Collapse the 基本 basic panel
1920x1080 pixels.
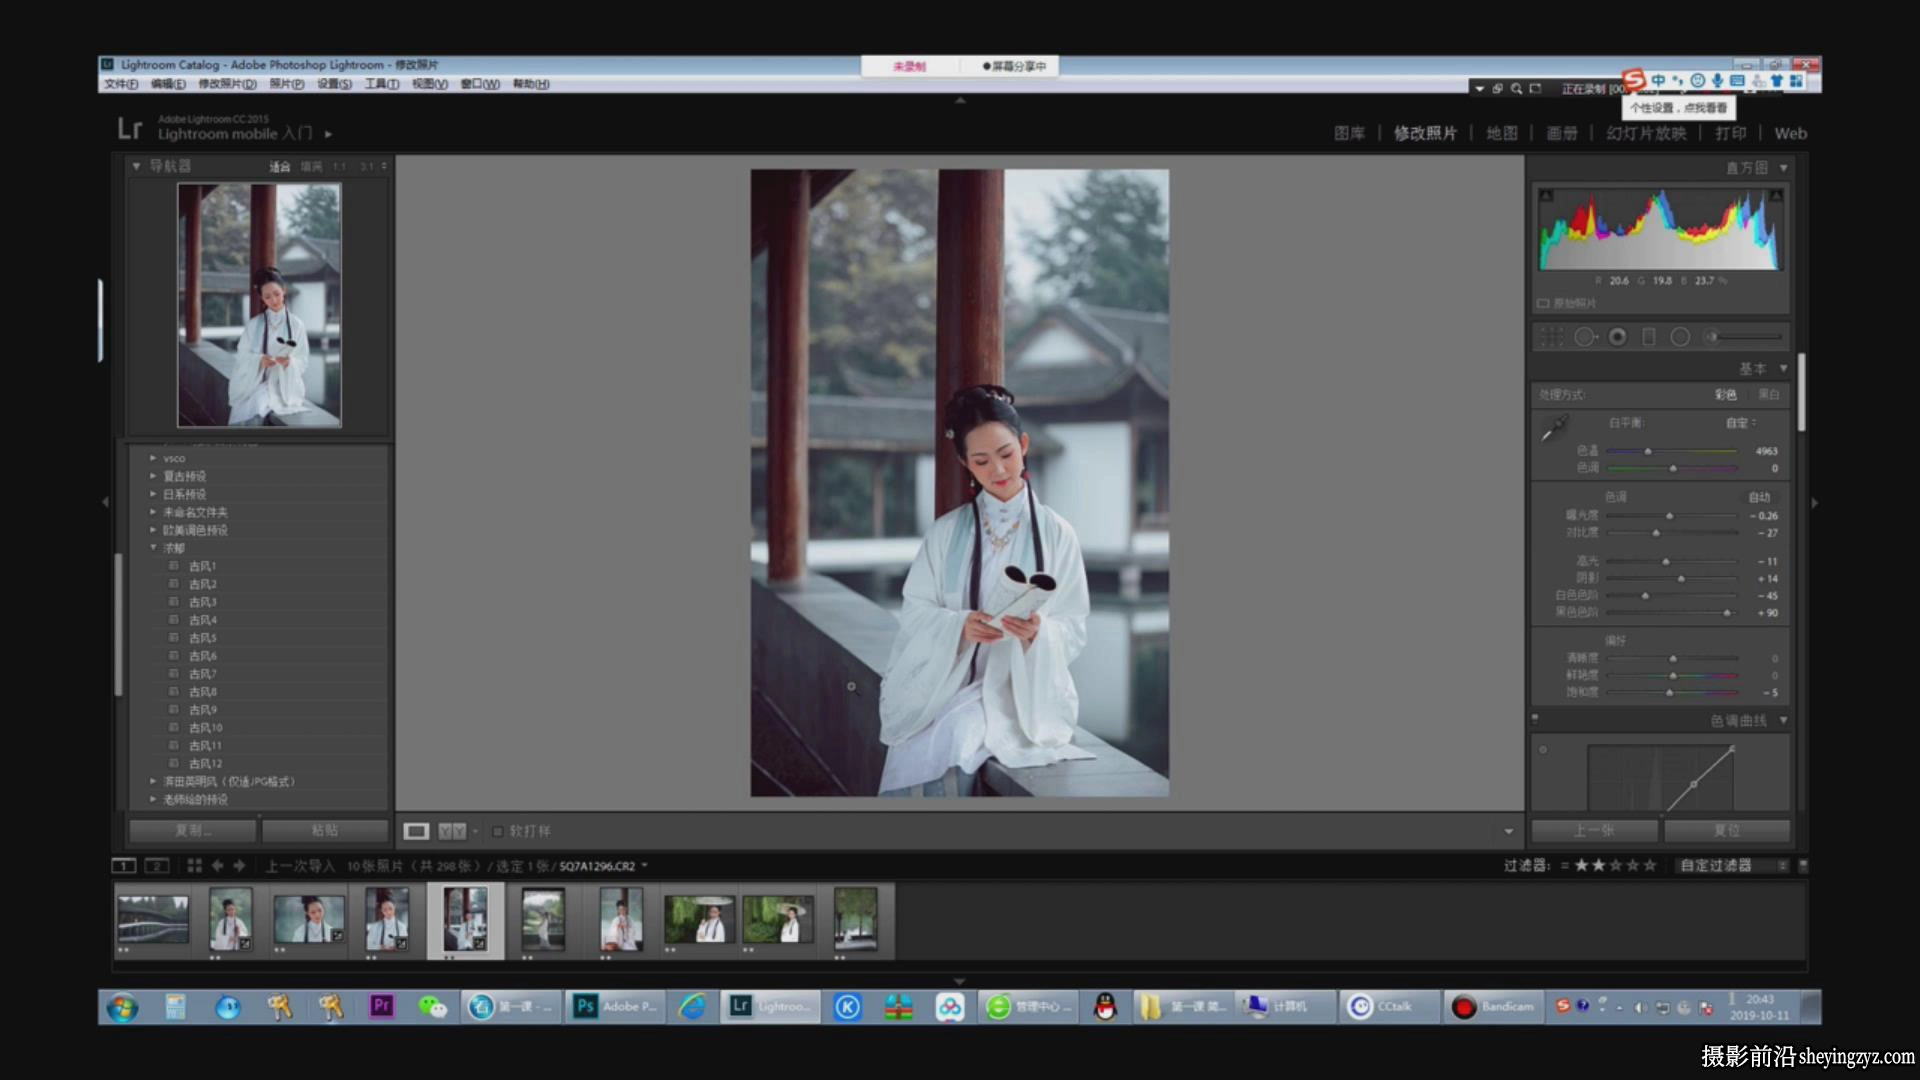(1783, 369)
